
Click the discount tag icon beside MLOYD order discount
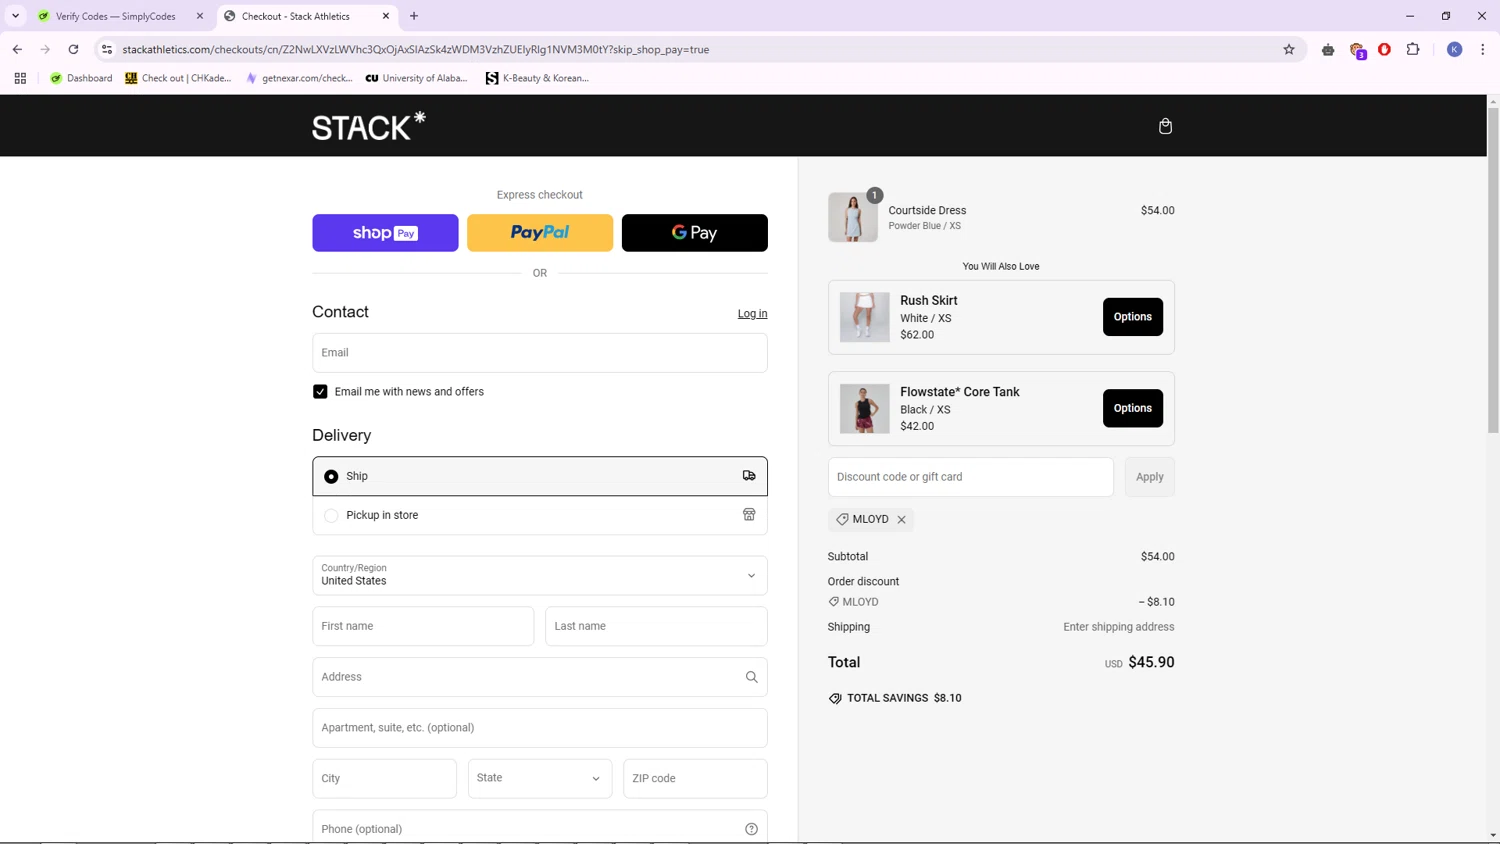pyautogui.click(x=834, y=602)
